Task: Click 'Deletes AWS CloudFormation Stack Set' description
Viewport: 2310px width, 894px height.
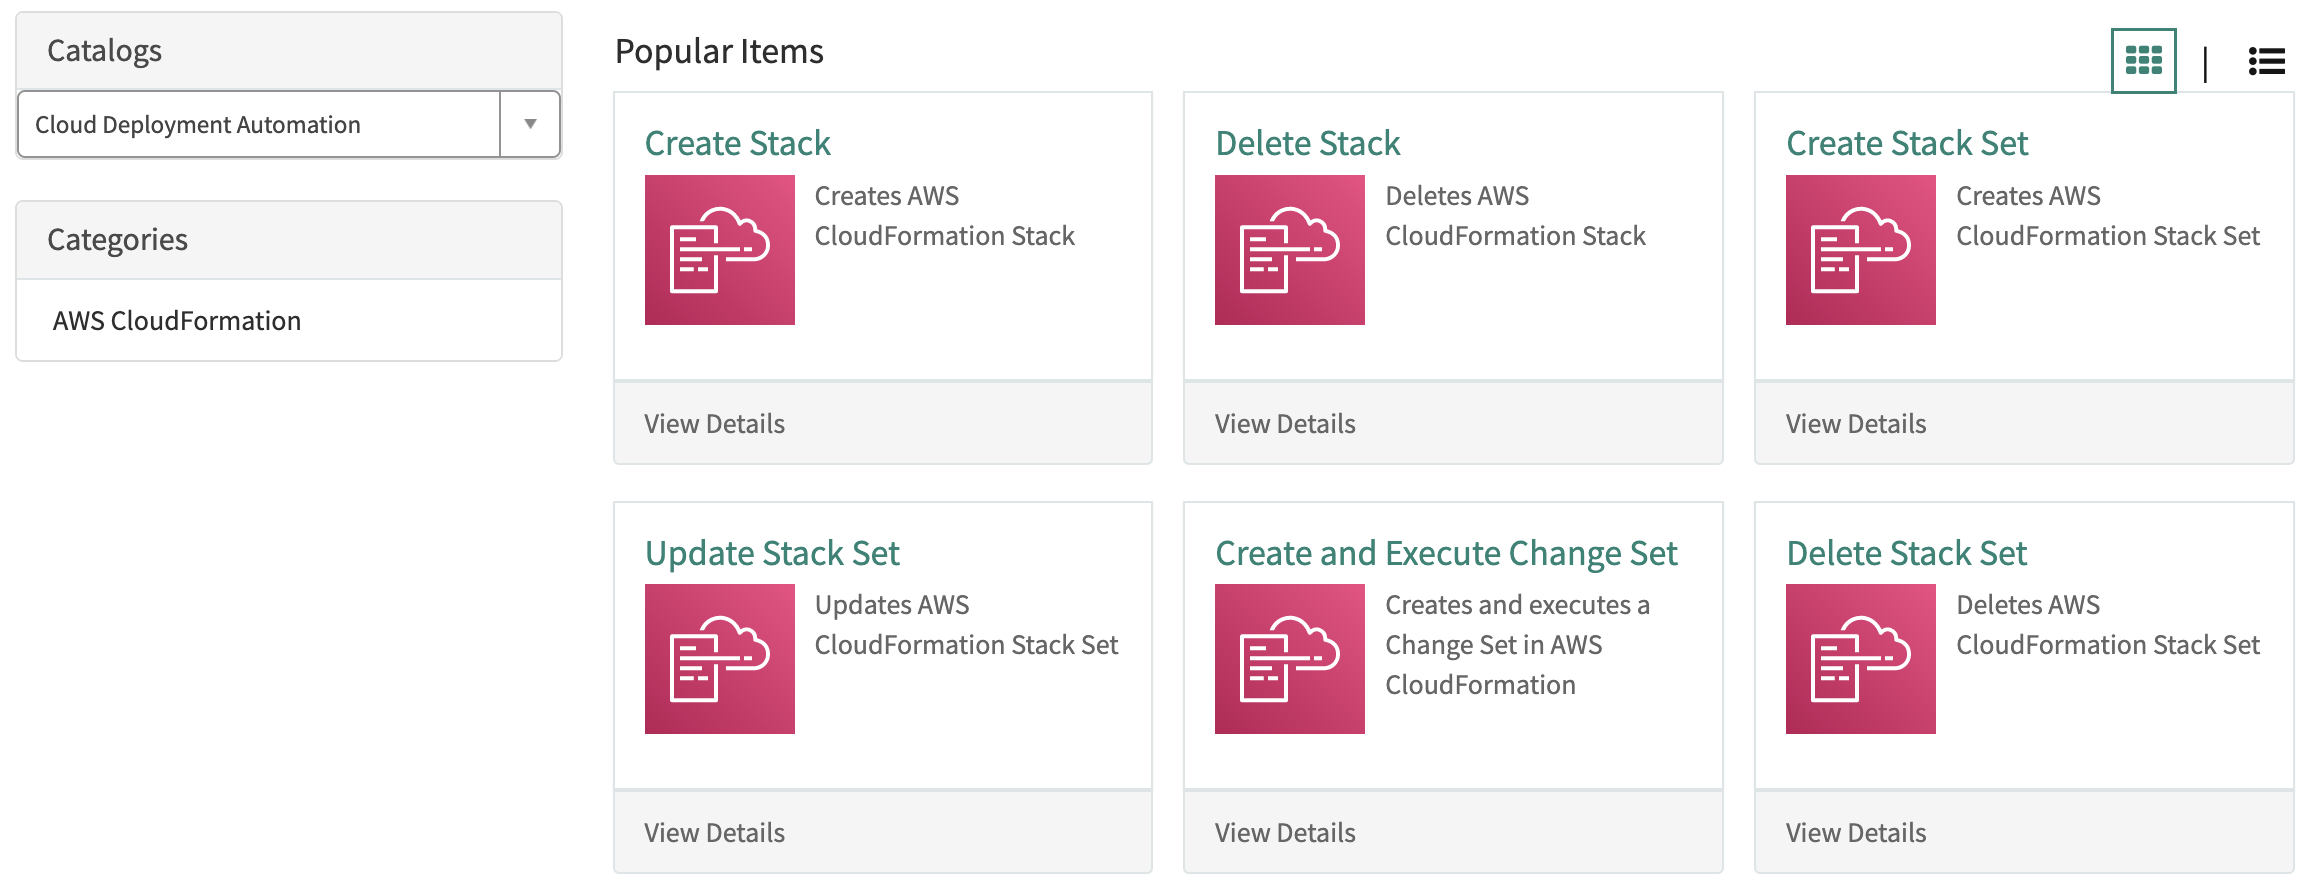Action: point(2108,625)
